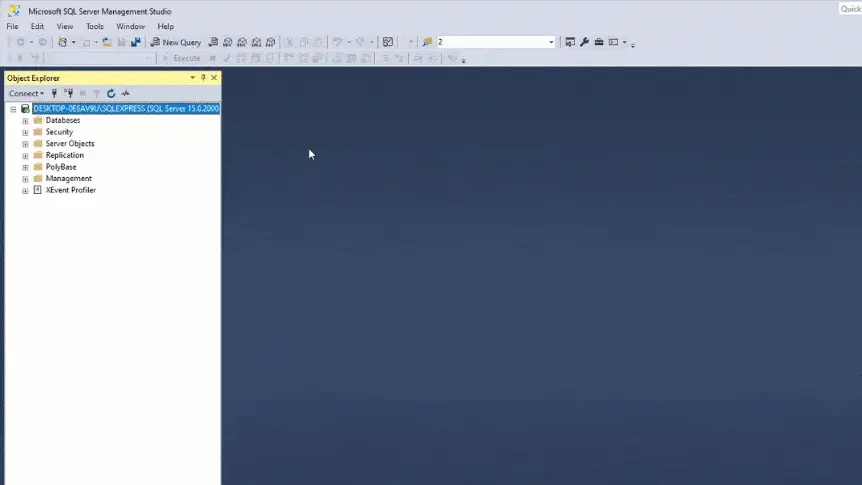Viewport: 862px width, 485px height.
Task: Click the Open File toolbar icon
Action: [107, 42]
